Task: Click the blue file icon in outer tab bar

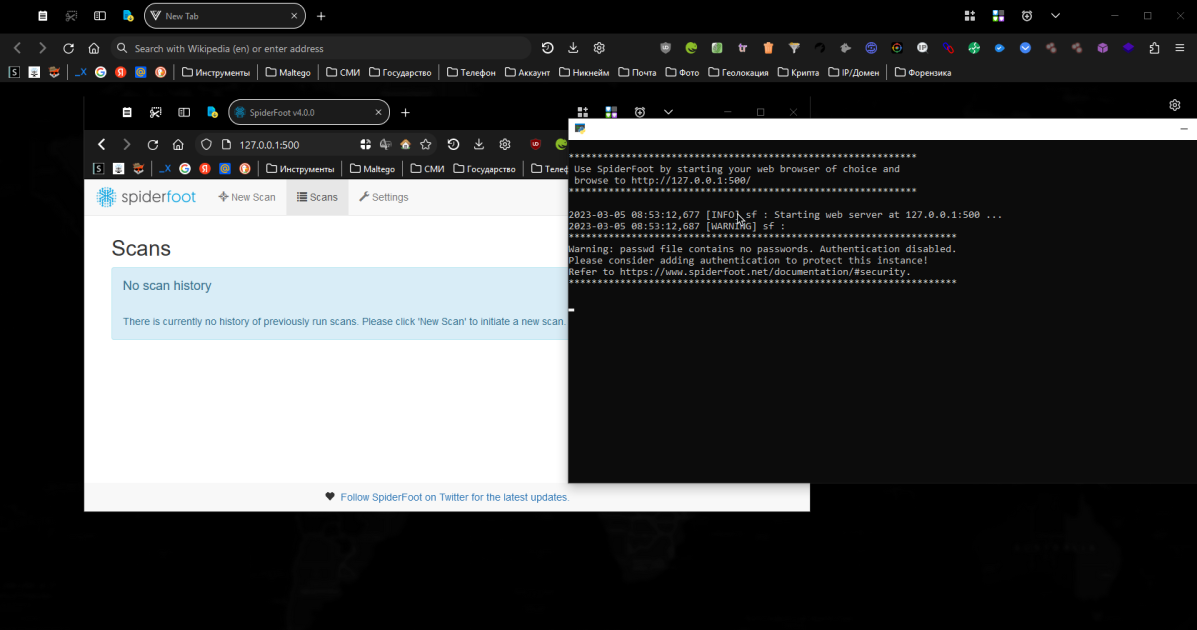Action: click(x=128, y=16)
